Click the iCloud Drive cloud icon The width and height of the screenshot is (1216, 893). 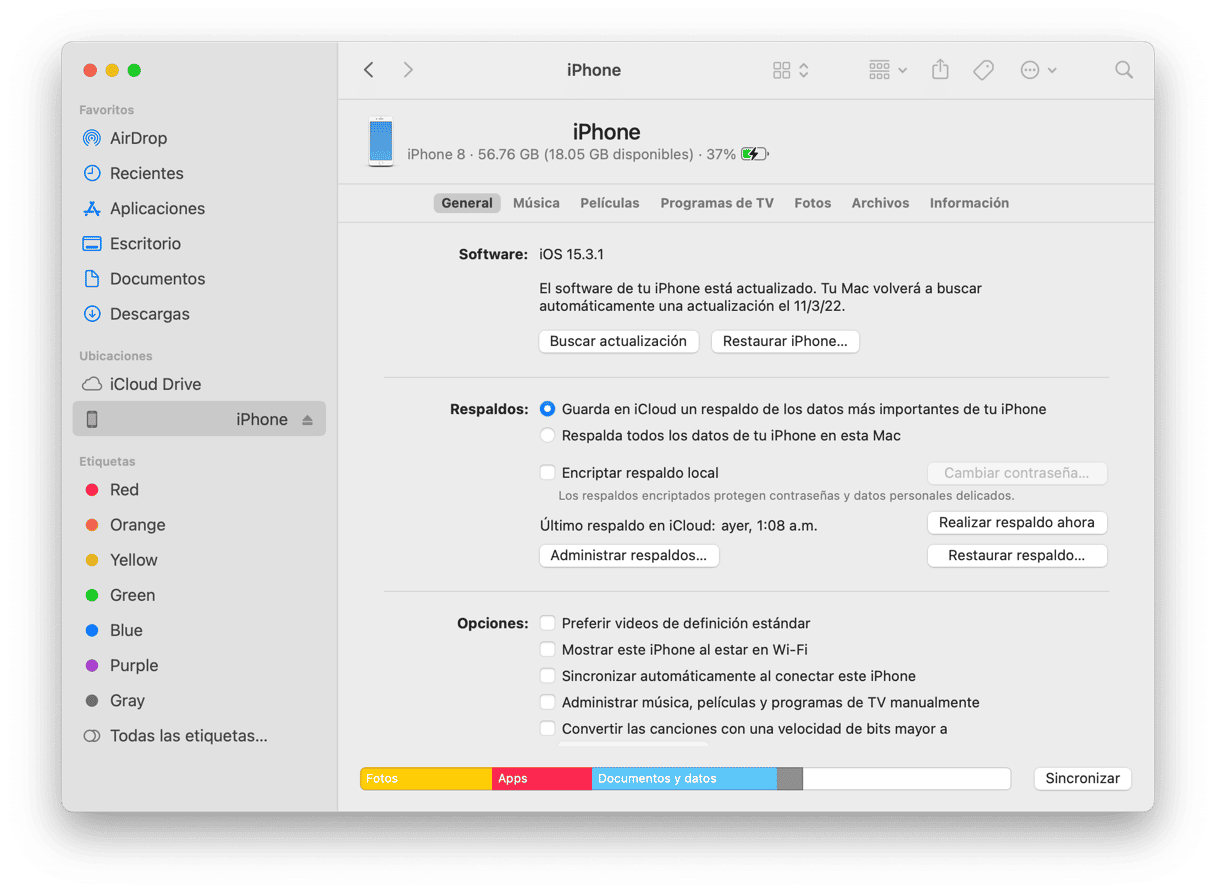pyautogui.click(x=92, y=384)
